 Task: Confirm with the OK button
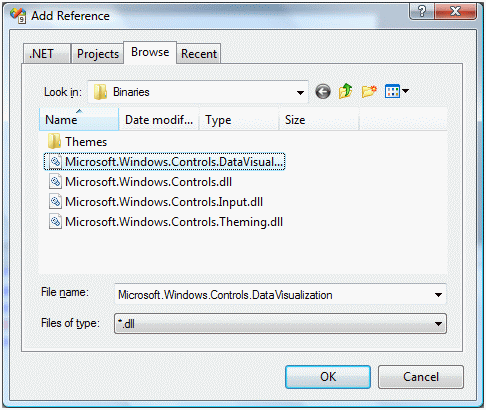point(328,377)
